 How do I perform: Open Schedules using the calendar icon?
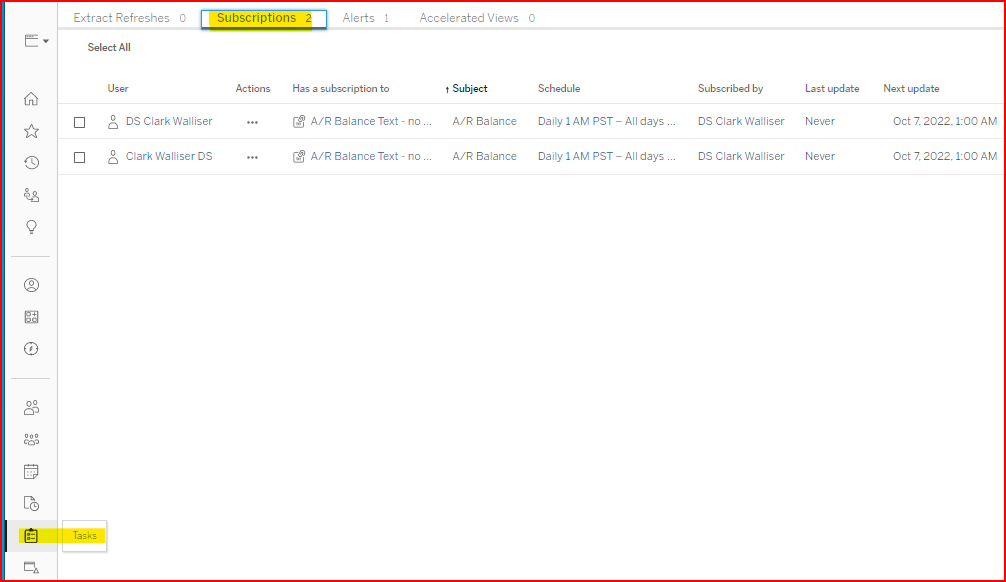31,471
